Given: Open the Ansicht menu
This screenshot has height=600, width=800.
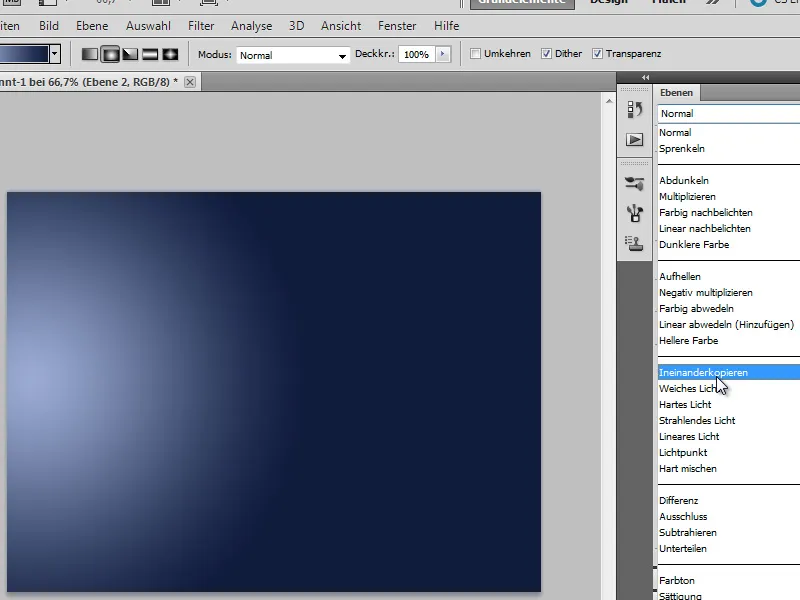Looking at the screenshot, I should coord(341,26).
